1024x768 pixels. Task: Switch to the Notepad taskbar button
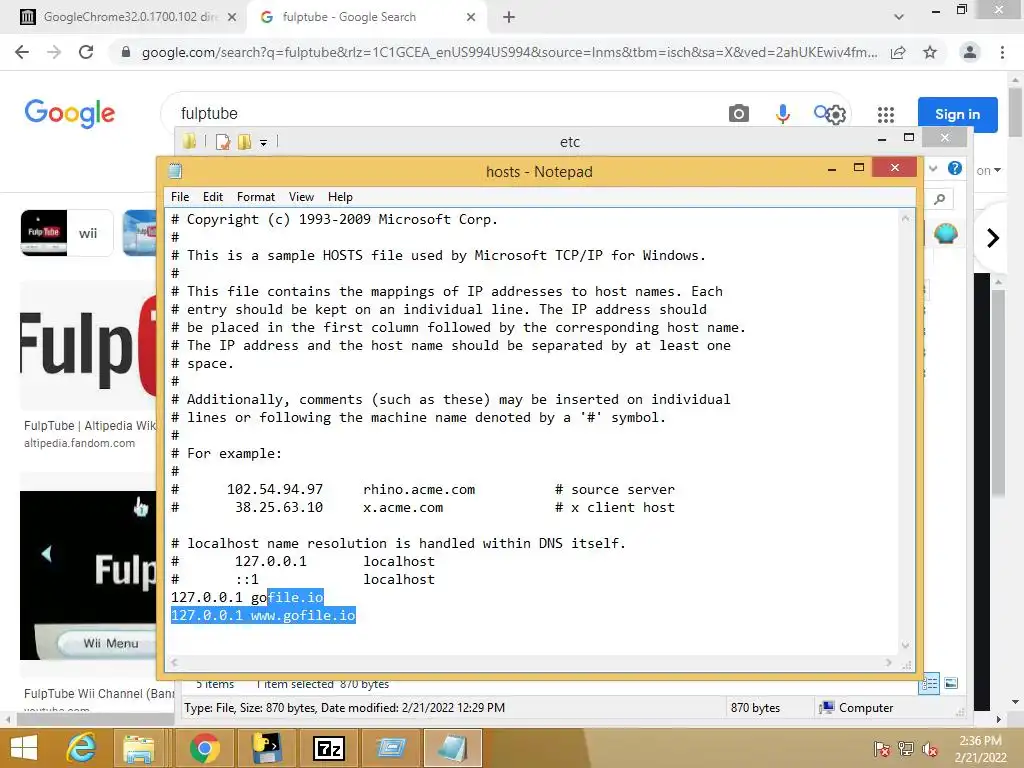[453, 748]
